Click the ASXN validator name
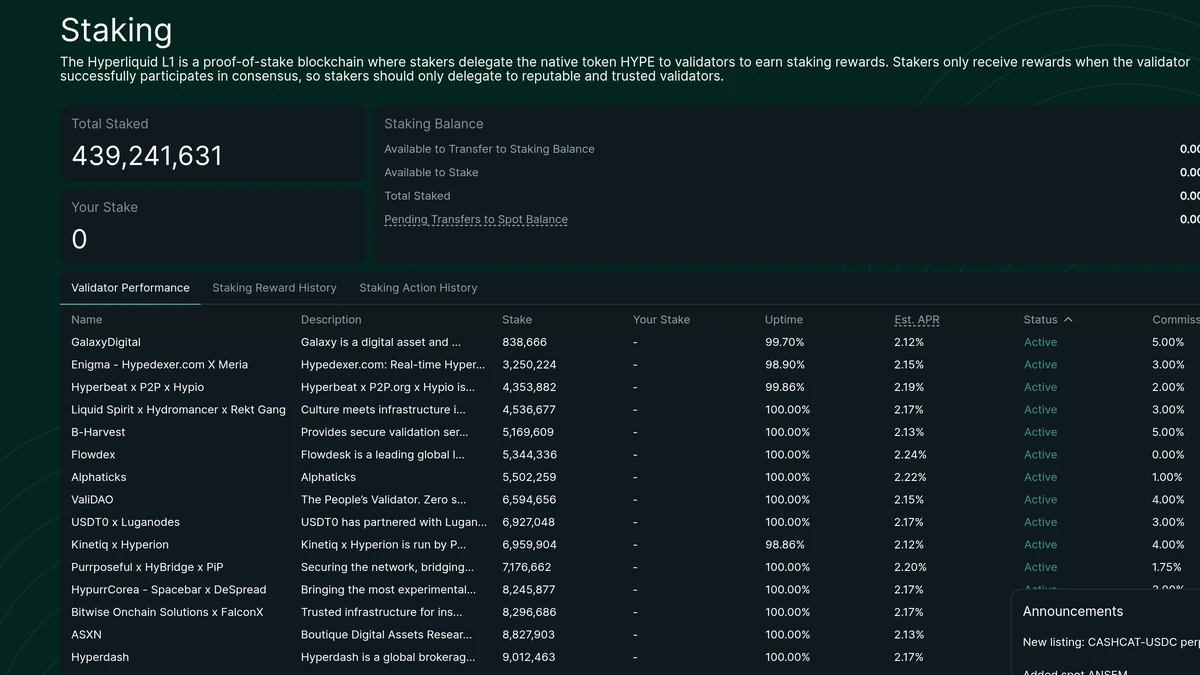Image resolution: width=1200 pixels, height=675 pixels. pyautogui.click(x=86, y=635)
